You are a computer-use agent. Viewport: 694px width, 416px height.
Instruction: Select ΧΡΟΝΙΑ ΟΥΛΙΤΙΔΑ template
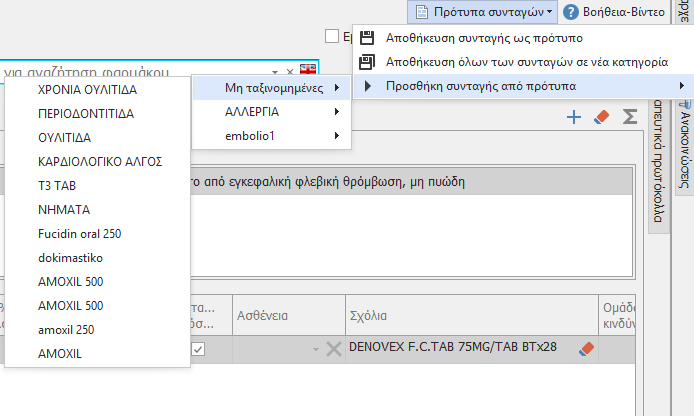coord(87,90)
